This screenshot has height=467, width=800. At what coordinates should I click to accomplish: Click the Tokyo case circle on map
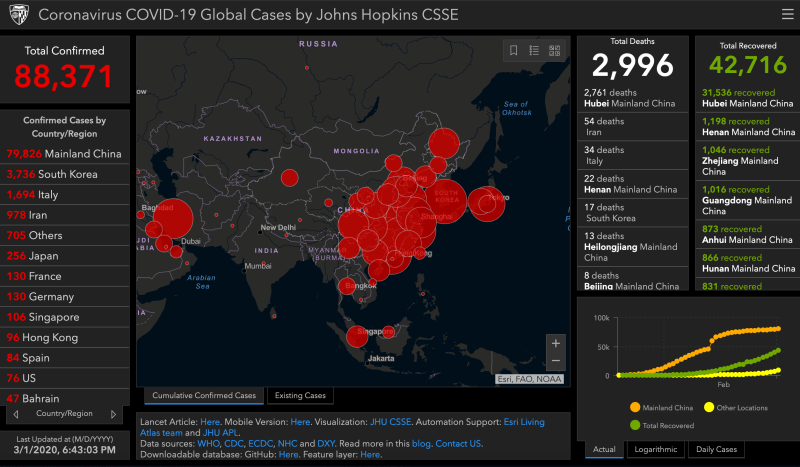tap(486, 204)
